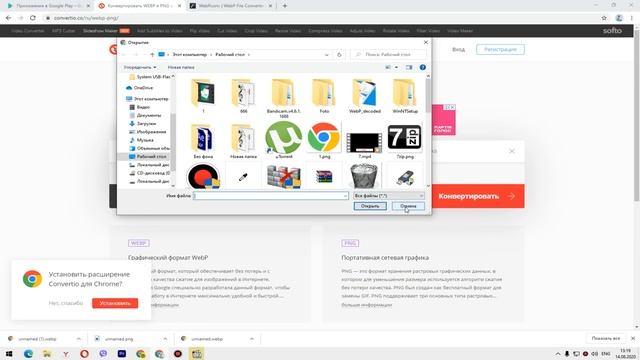The height and width of the screenshot is (360, 640).
Task: Click Показать все downloads button
Action: [x=606, y=338]
